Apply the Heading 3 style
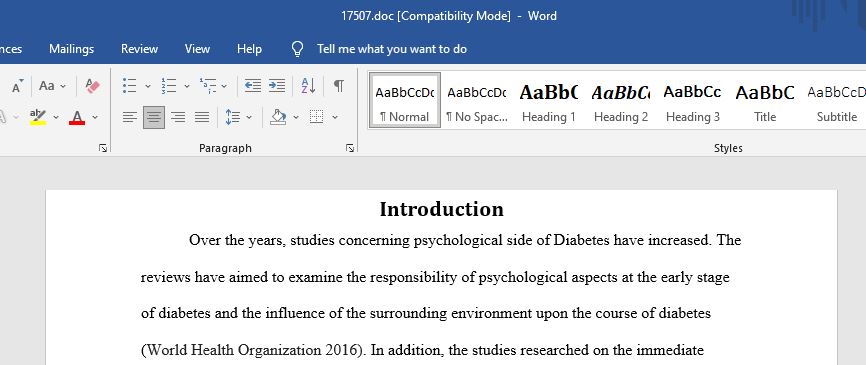866x365 pixels. tap(693, 100)
